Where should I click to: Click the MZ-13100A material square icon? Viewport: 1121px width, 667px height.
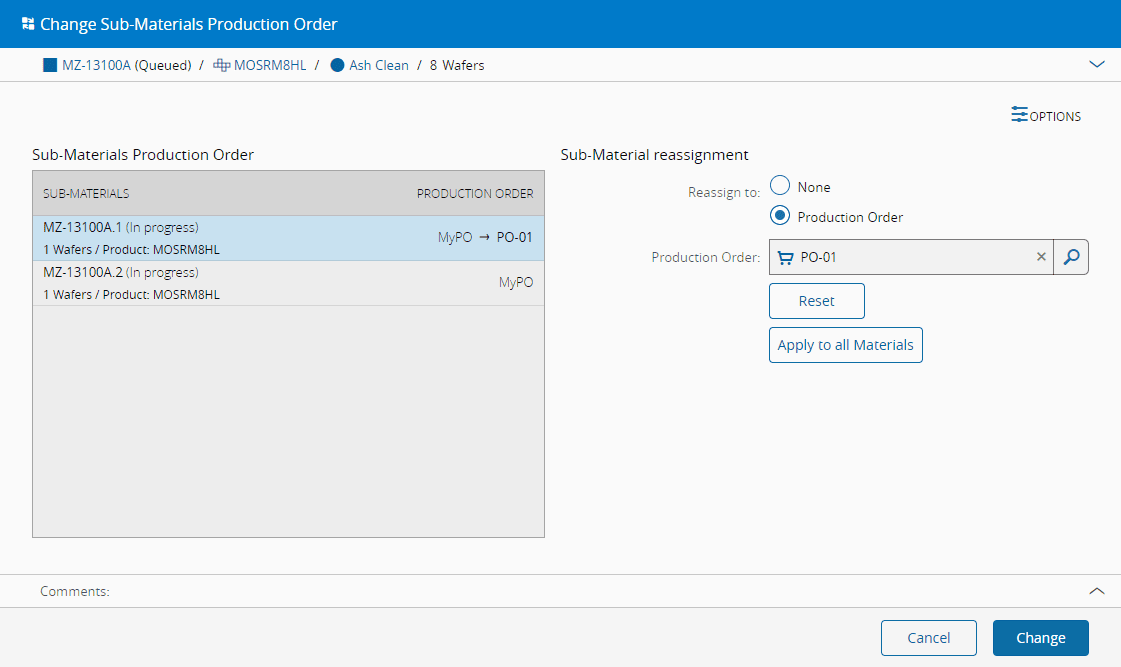pyautogui.click(x=50, y=65)
